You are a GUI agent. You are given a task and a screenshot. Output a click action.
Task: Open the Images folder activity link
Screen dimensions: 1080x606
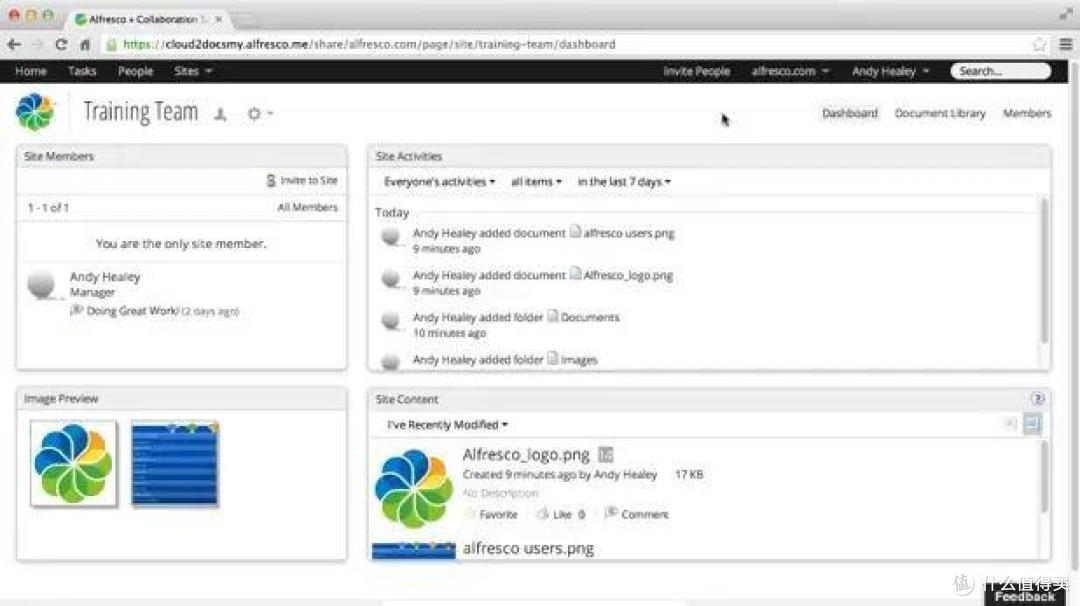[x=579, y=360]
